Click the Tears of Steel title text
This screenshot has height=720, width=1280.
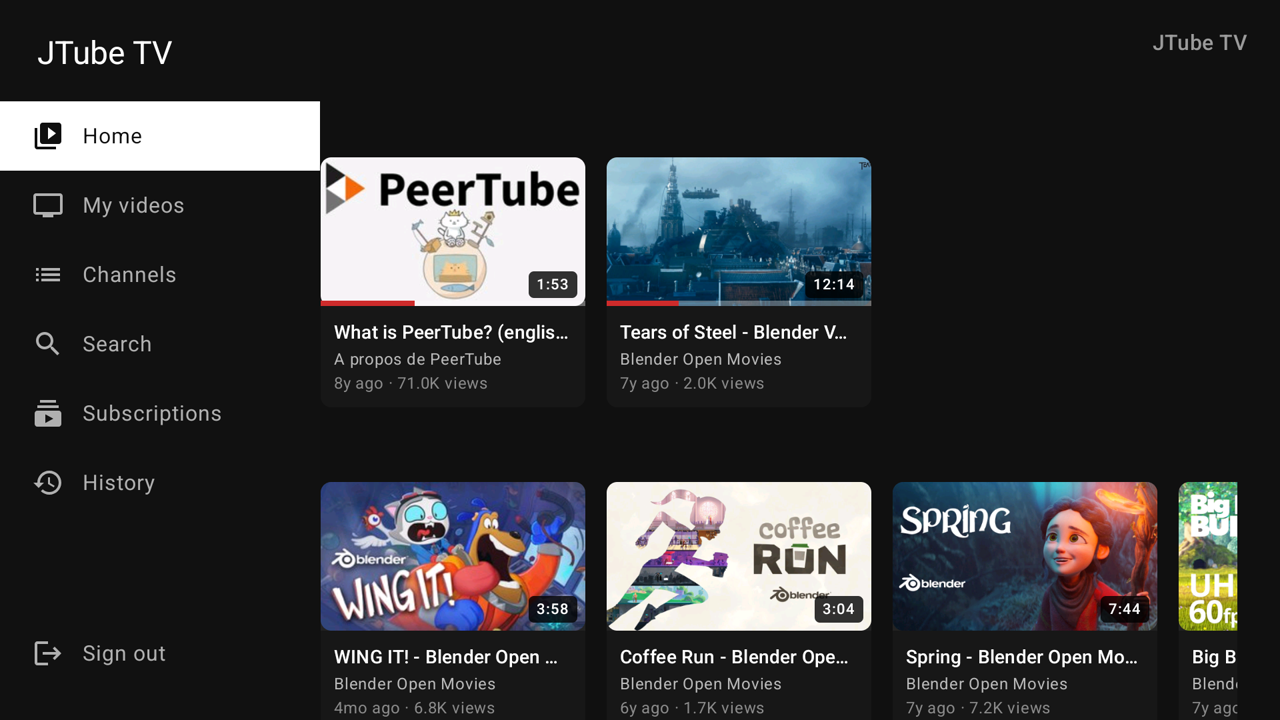click(733, 333)
